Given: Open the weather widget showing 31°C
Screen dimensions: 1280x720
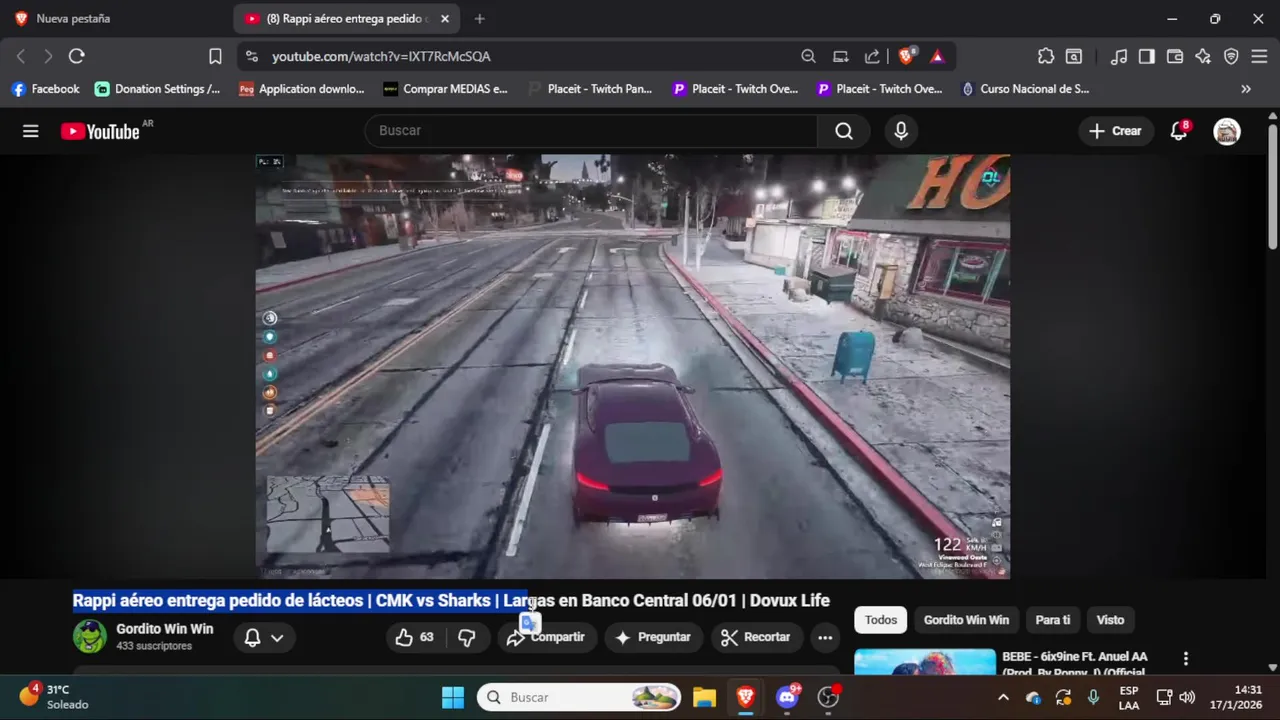Looking at the screenshot, I should point(55,697).
